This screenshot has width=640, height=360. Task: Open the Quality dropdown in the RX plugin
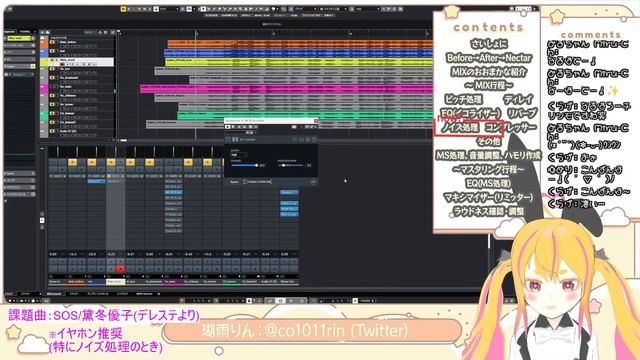(239, 155)
